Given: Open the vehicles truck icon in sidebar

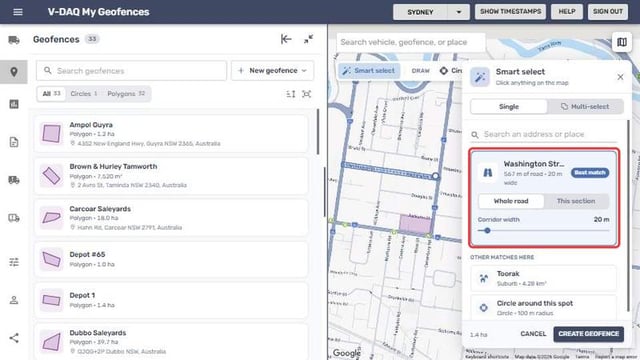Looking at the screenshot, I should (14, 40).
